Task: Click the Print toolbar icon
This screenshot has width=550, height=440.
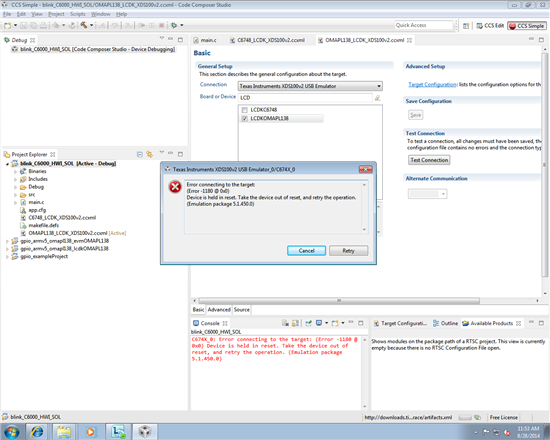Action: point(43,26)
